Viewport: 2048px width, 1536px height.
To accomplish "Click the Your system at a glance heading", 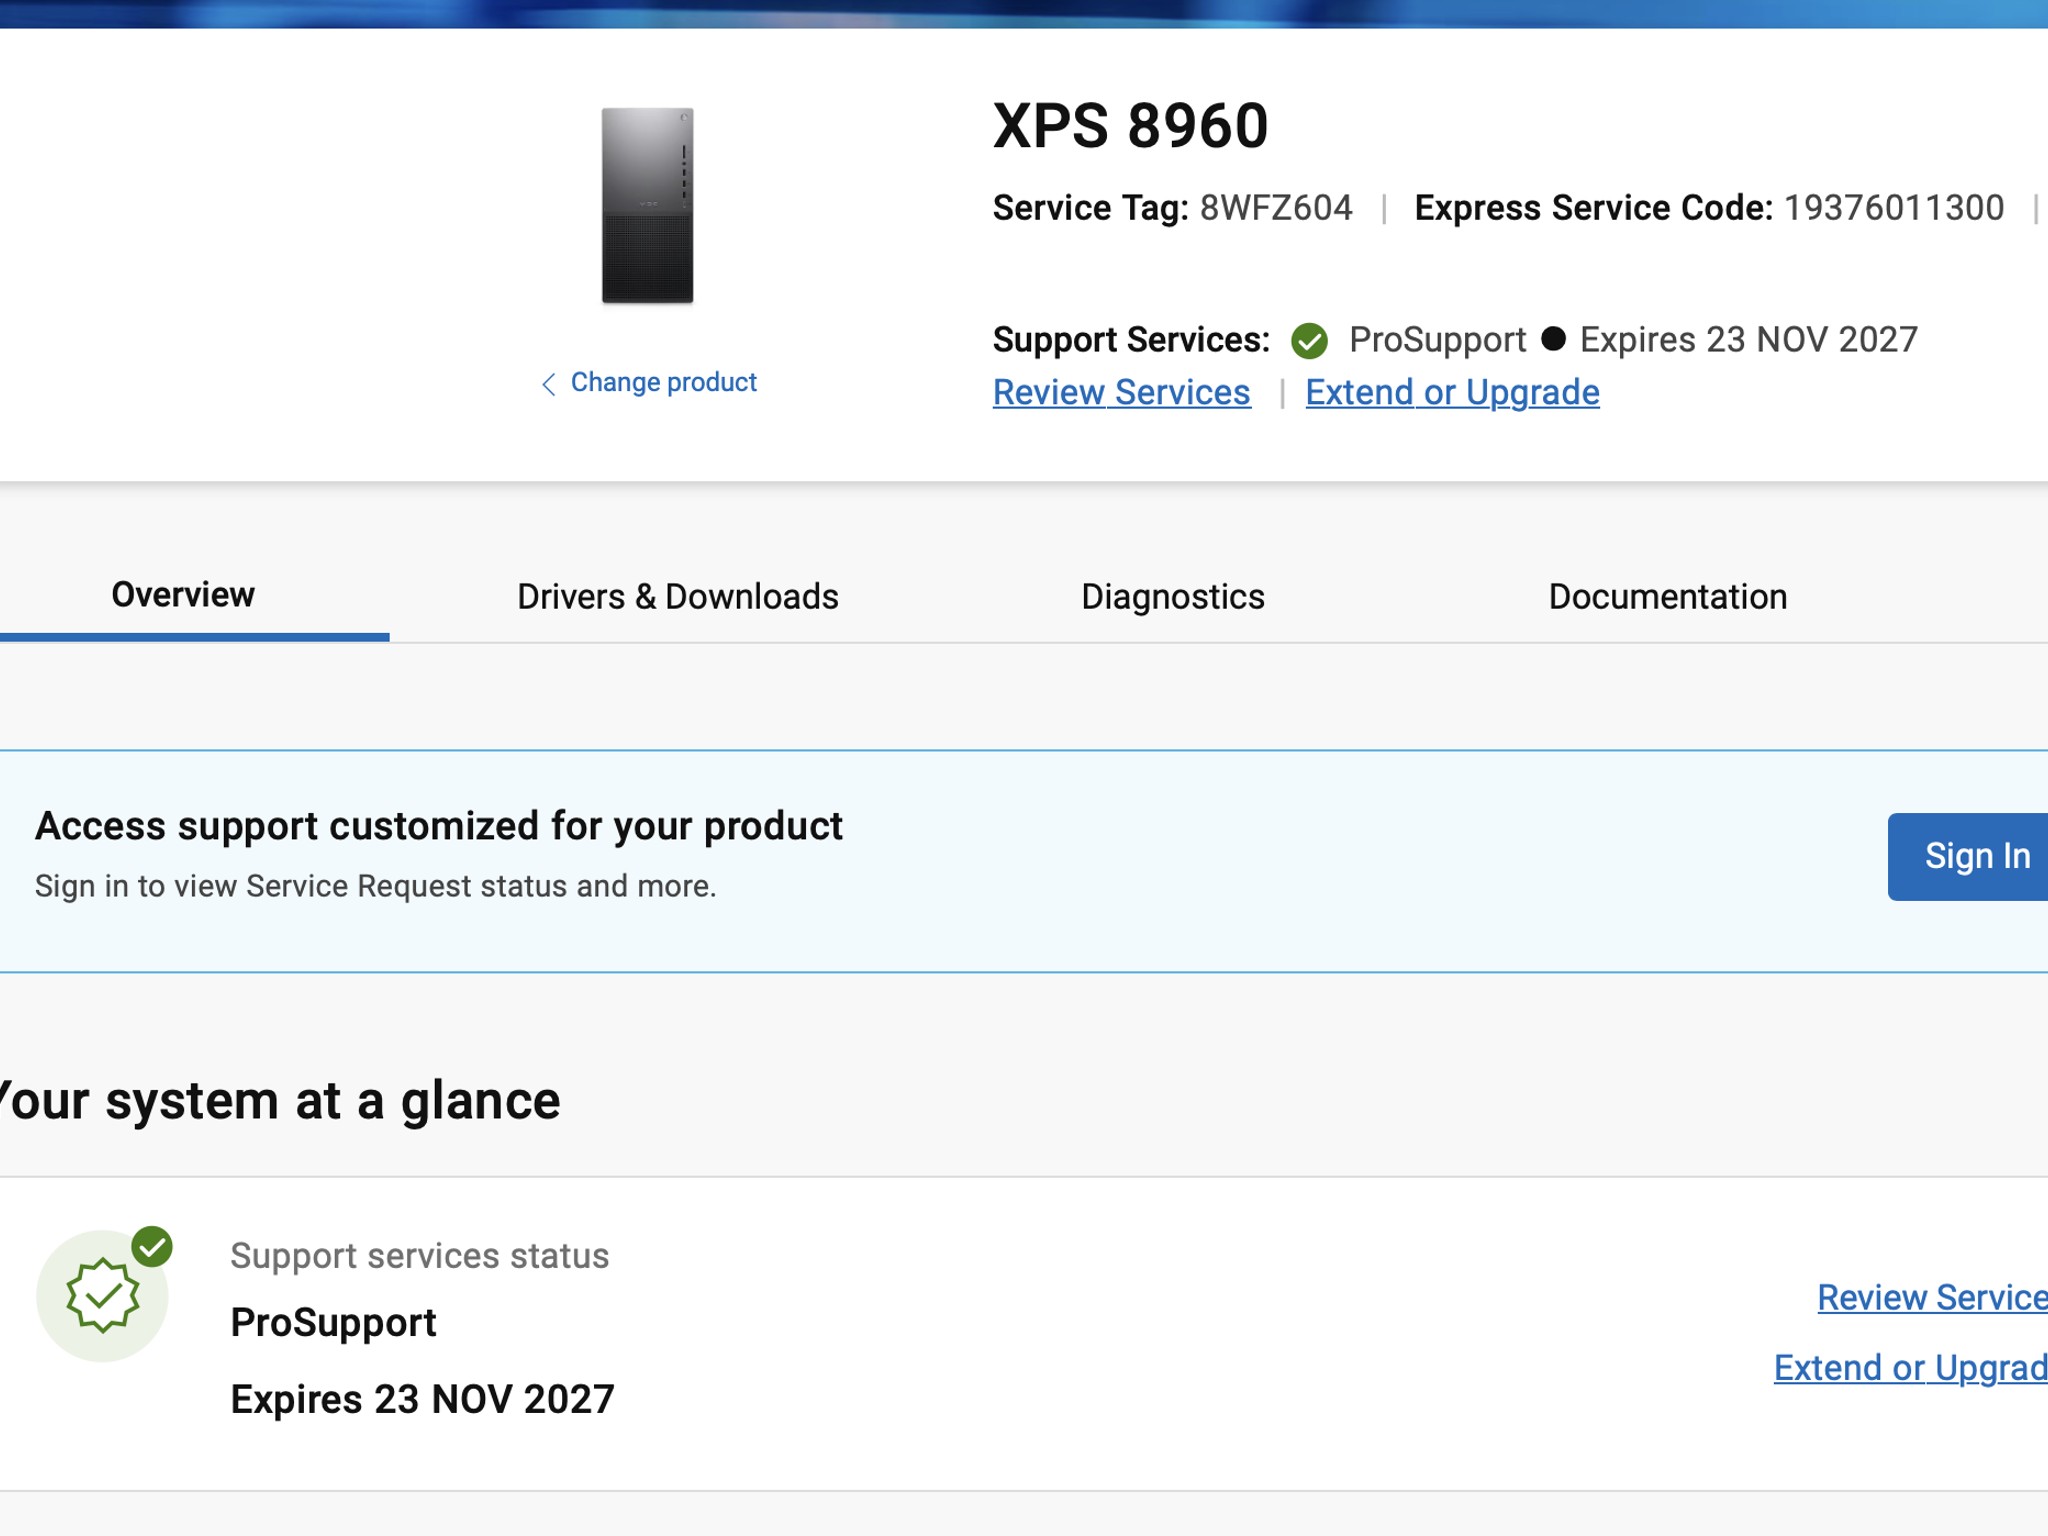I will [x=280, y=1101].
